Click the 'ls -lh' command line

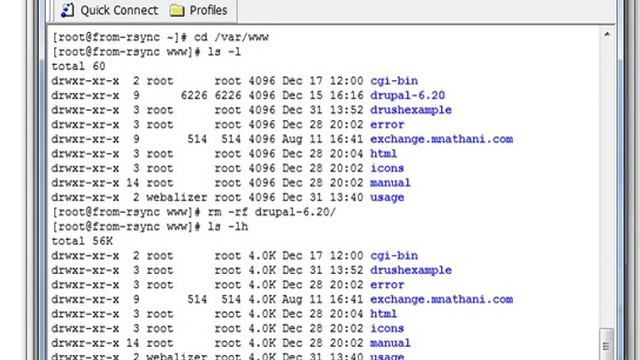pyautogui.click(x=150, y=227)
